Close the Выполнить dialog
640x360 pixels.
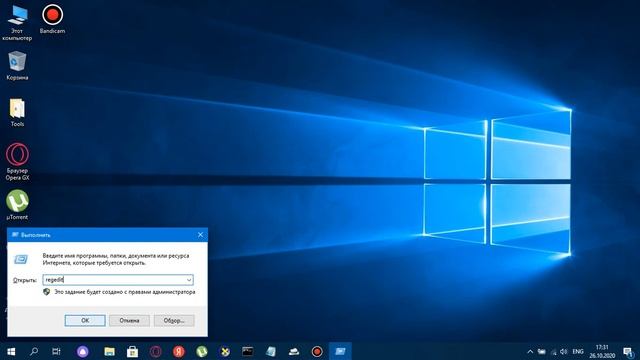coord(200,235)
